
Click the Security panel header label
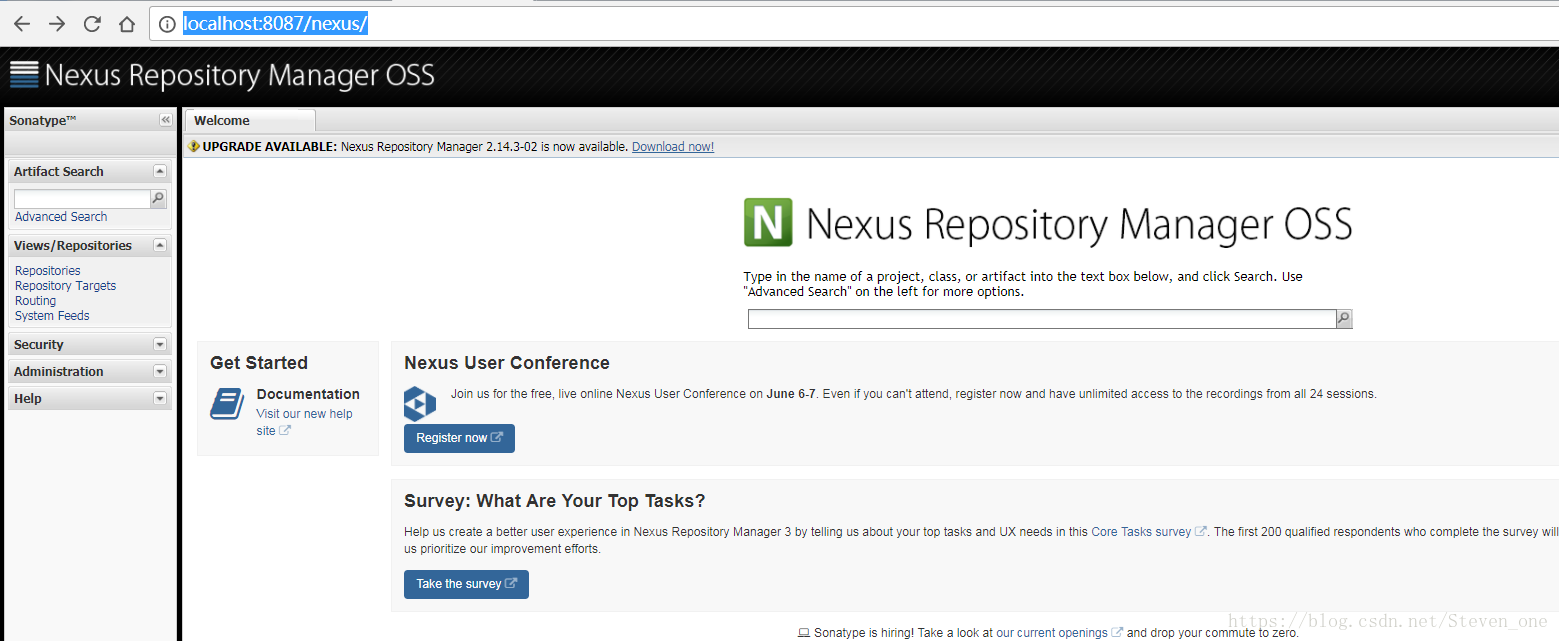pos(39,344)
